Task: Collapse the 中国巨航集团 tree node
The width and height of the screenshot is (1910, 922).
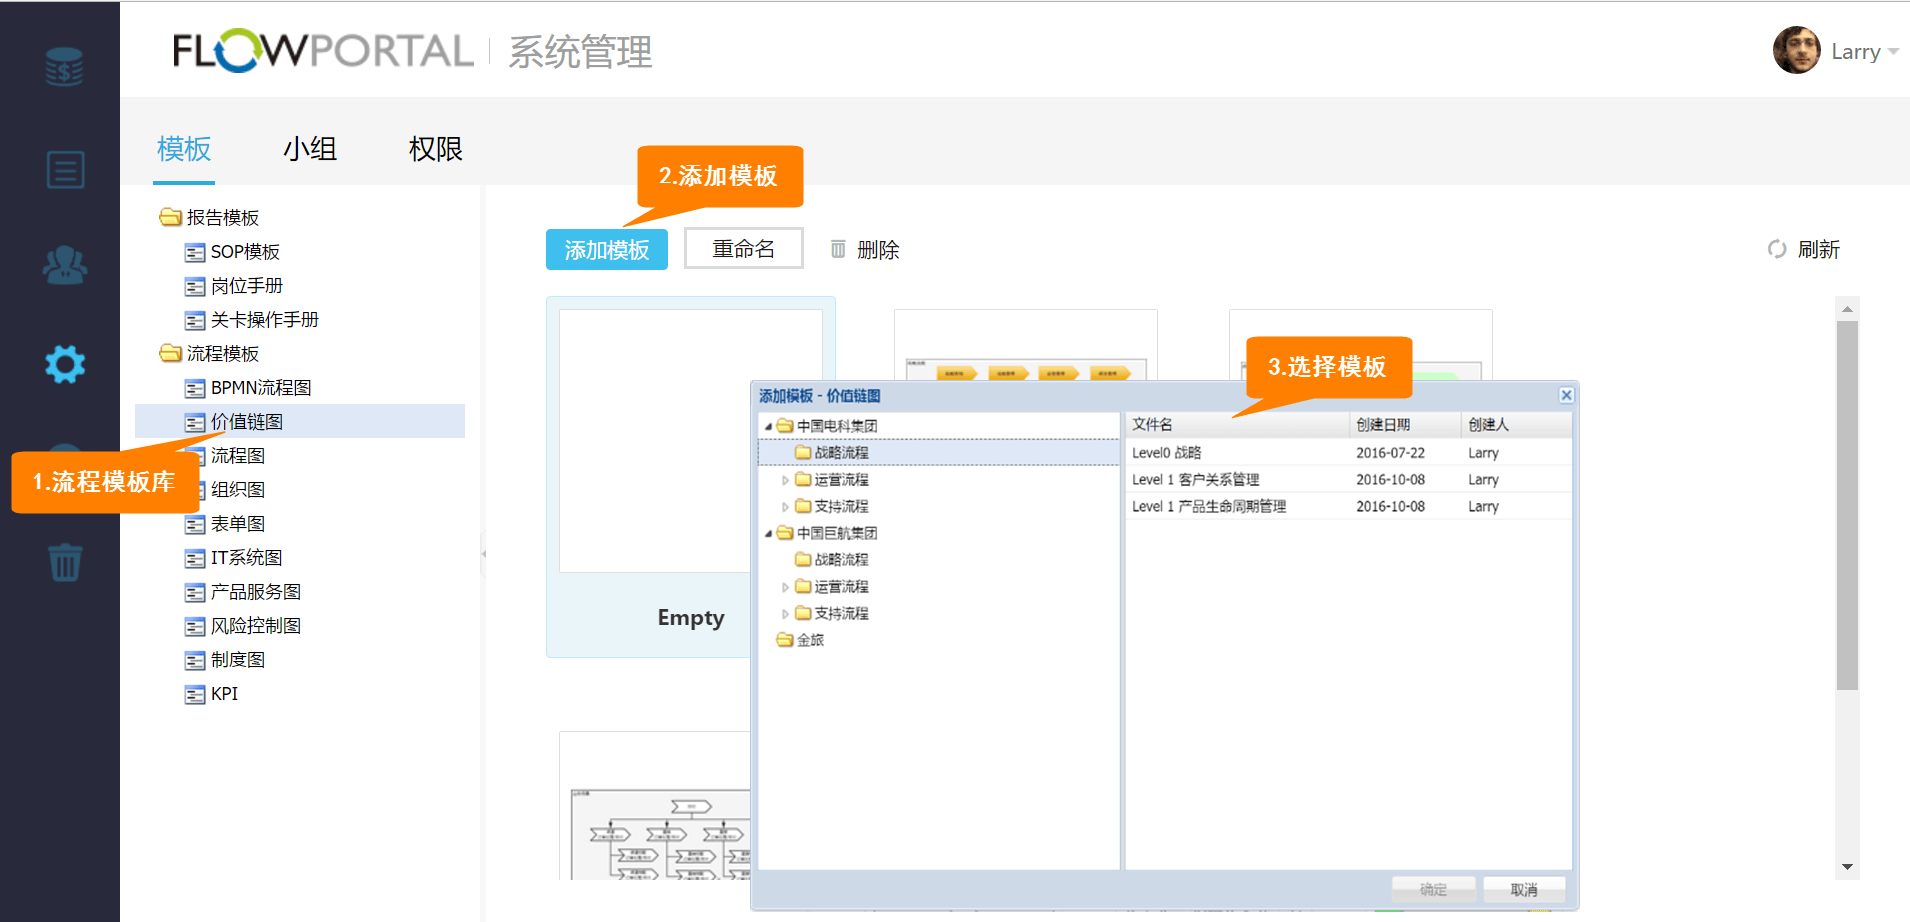Action: click(768, 533)
